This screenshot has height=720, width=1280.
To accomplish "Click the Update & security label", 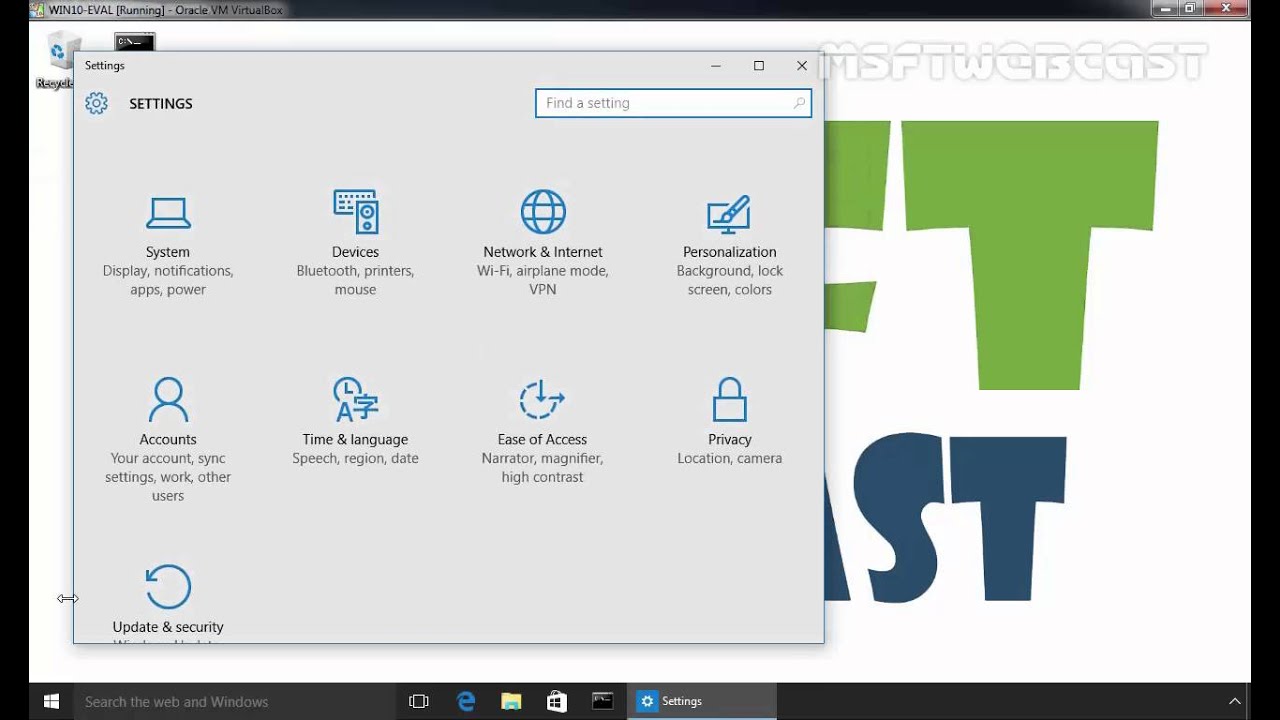I will [168, 627].
